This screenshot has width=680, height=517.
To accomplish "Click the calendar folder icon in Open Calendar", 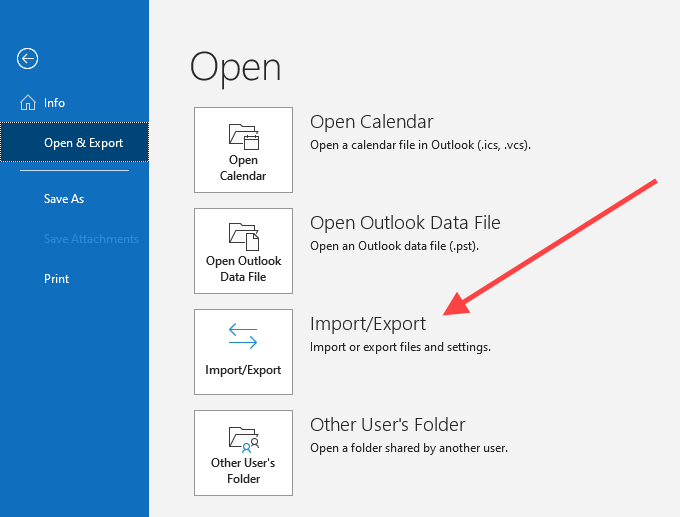I will click(x=243, y=135).
